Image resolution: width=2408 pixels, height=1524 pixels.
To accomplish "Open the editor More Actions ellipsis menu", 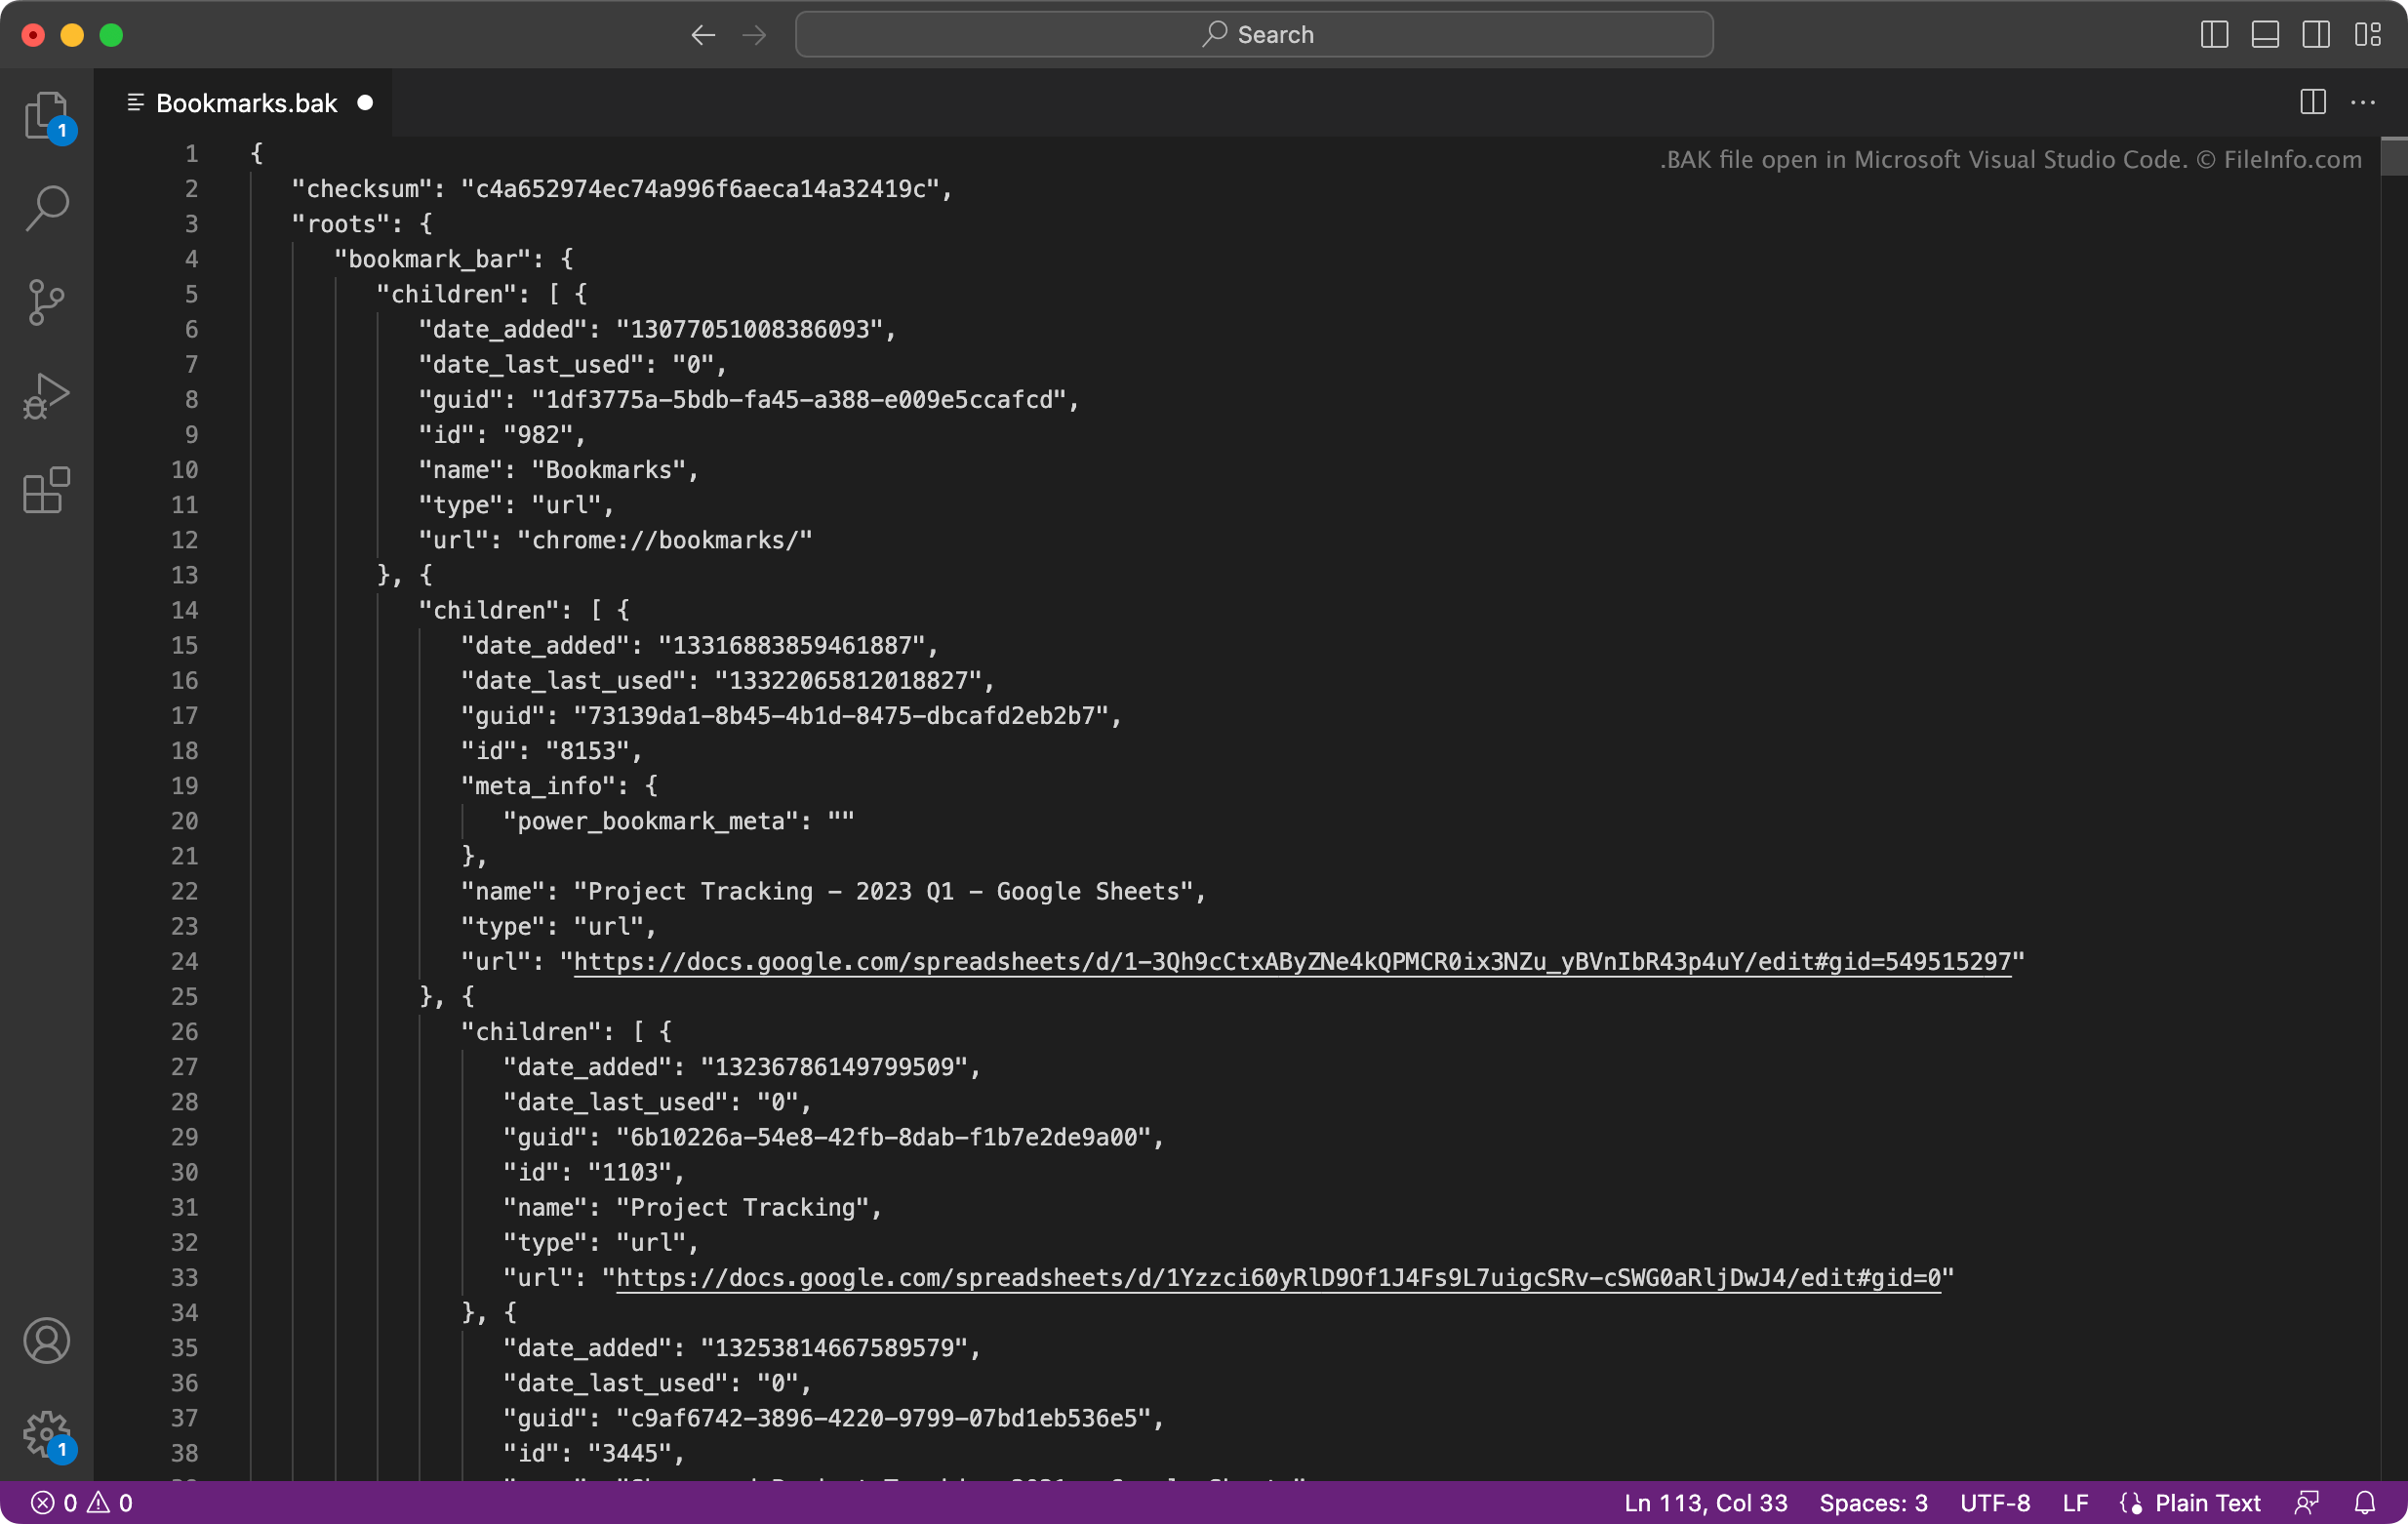I will click(x=2363, y=103).
